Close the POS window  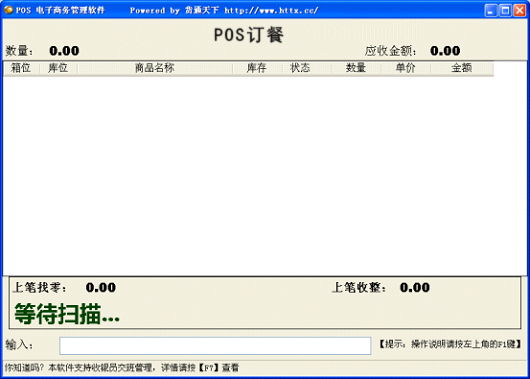tap(520, 10)
